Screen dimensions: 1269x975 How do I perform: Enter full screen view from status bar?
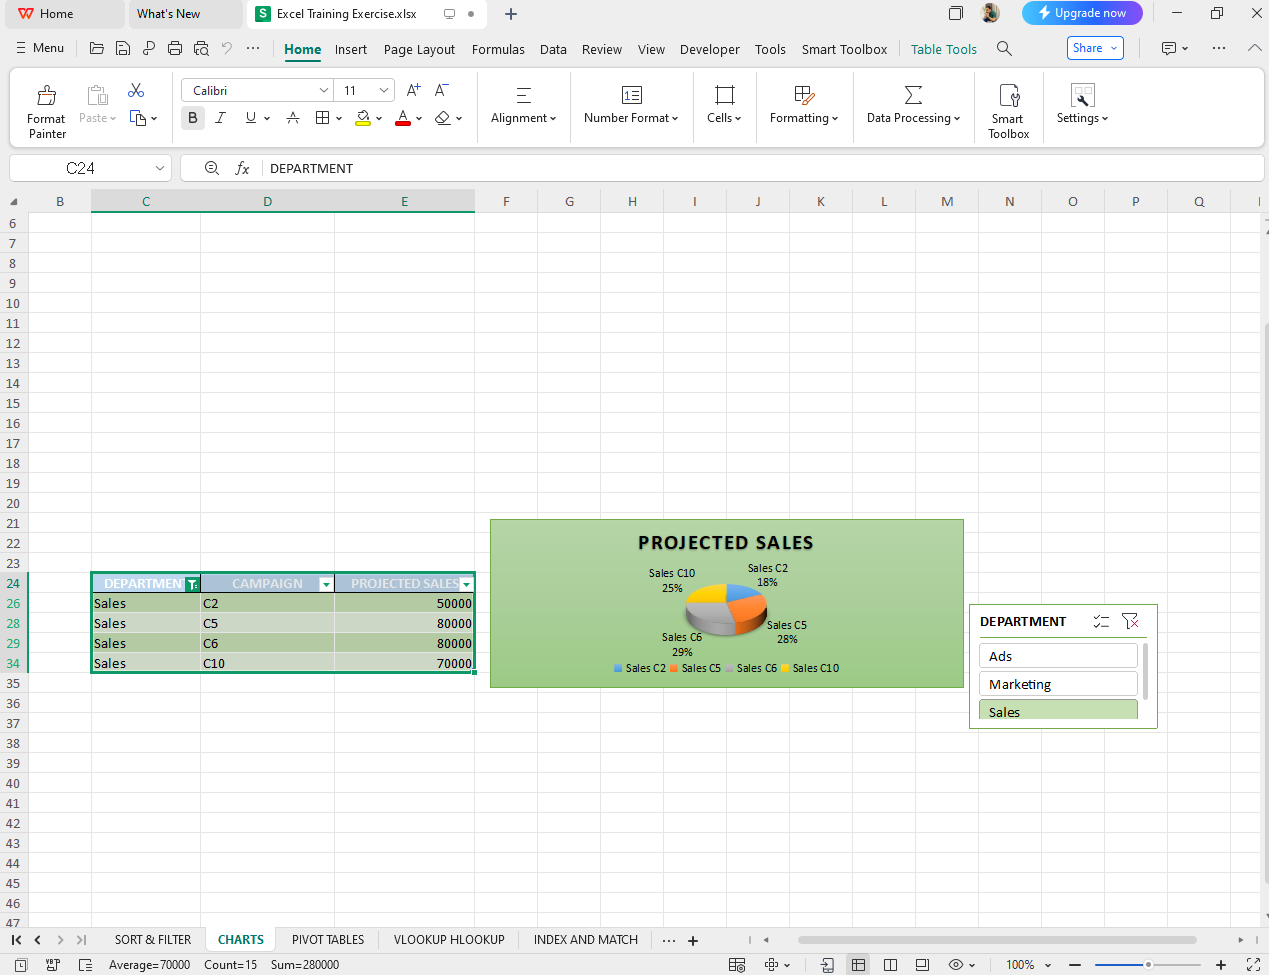point(1253,965)
